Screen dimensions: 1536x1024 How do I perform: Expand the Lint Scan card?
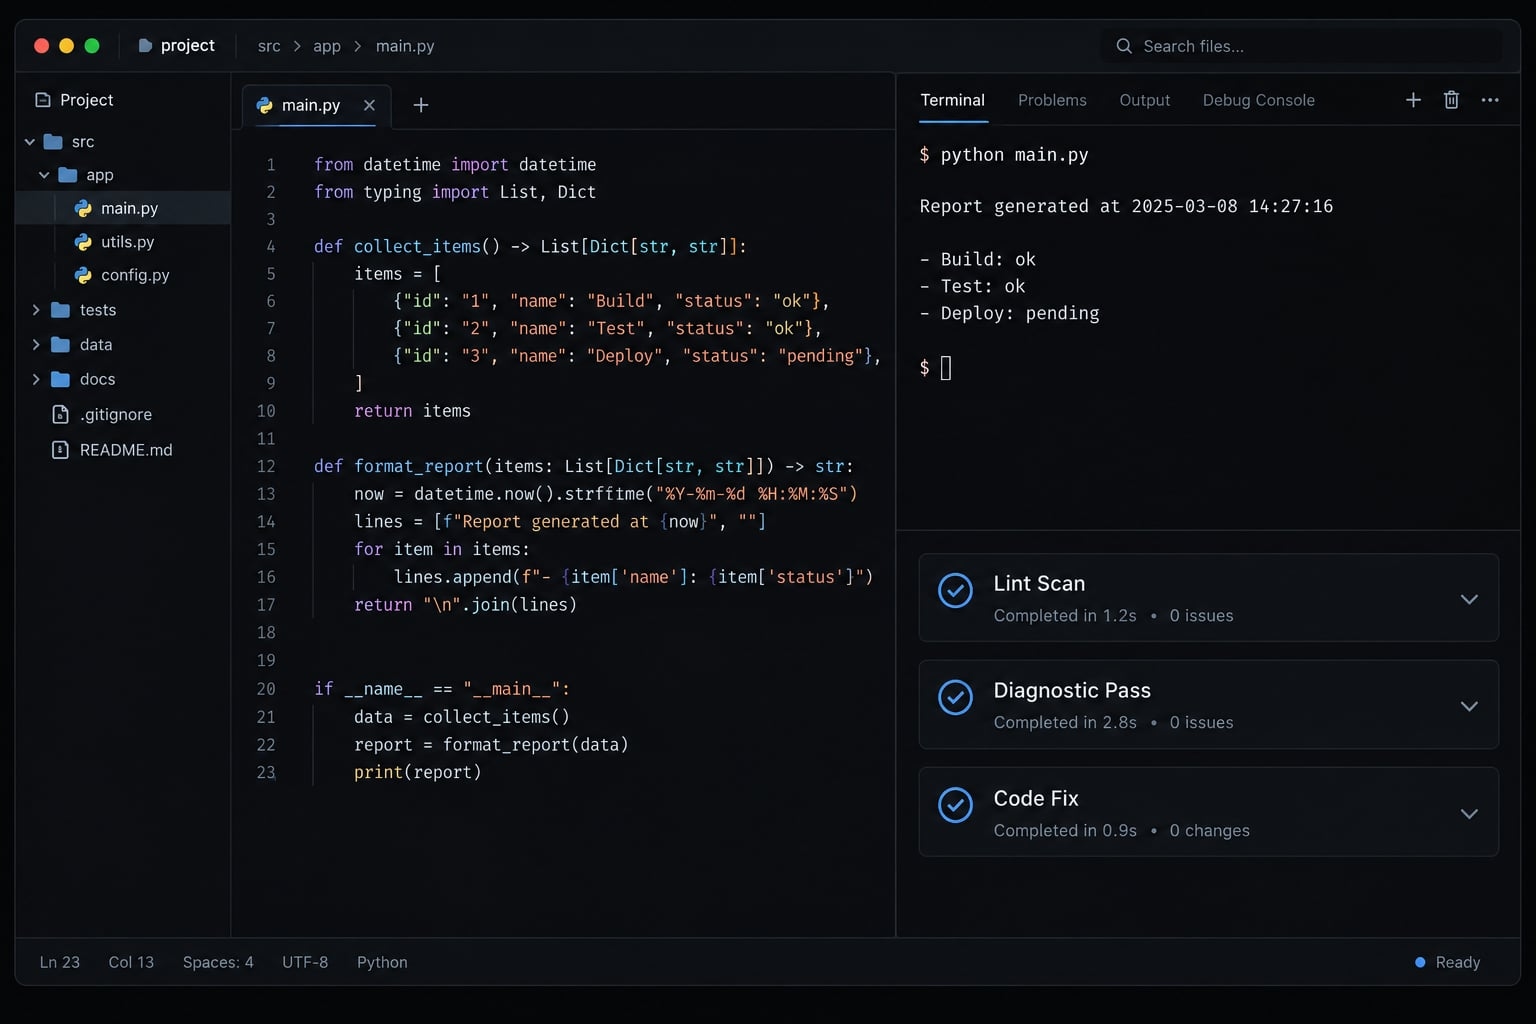coord(1469,599)
